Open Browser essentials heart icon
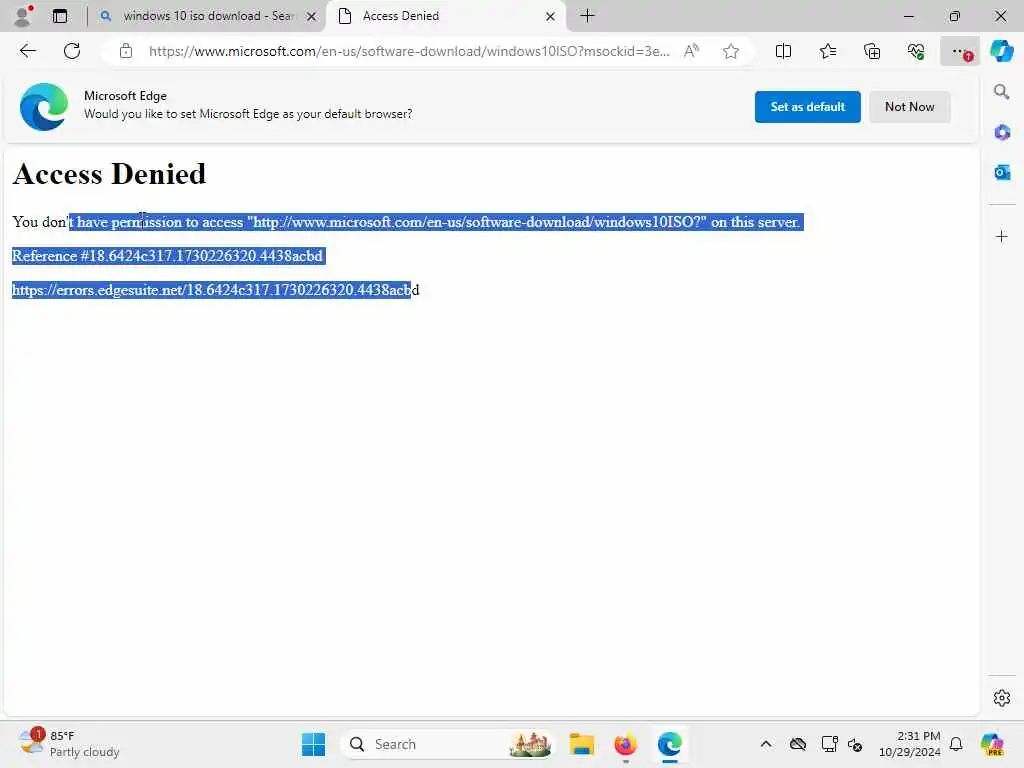The image size is (1024, 768). pos(916,51)
